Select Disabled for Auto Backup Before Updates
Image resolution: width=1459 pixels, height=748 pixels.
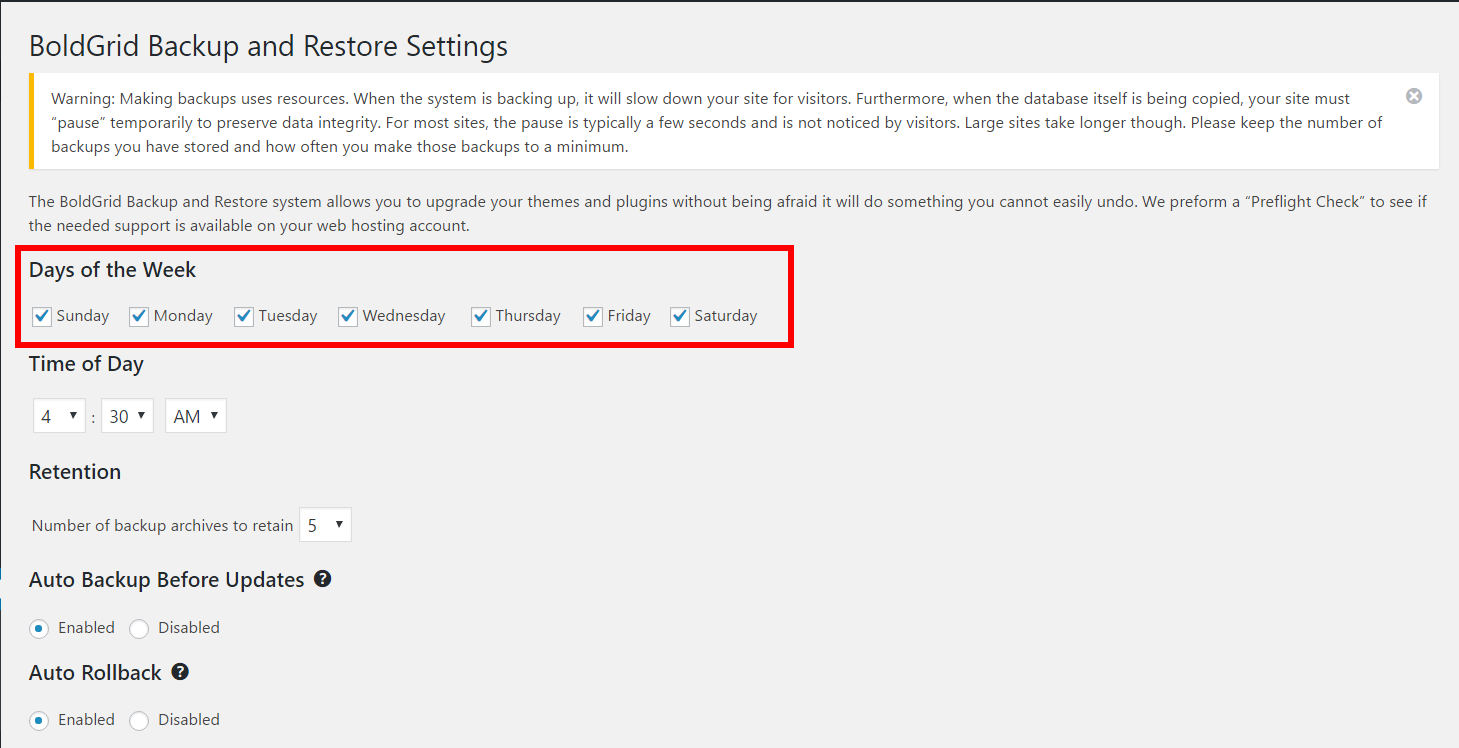click(139, 628)
